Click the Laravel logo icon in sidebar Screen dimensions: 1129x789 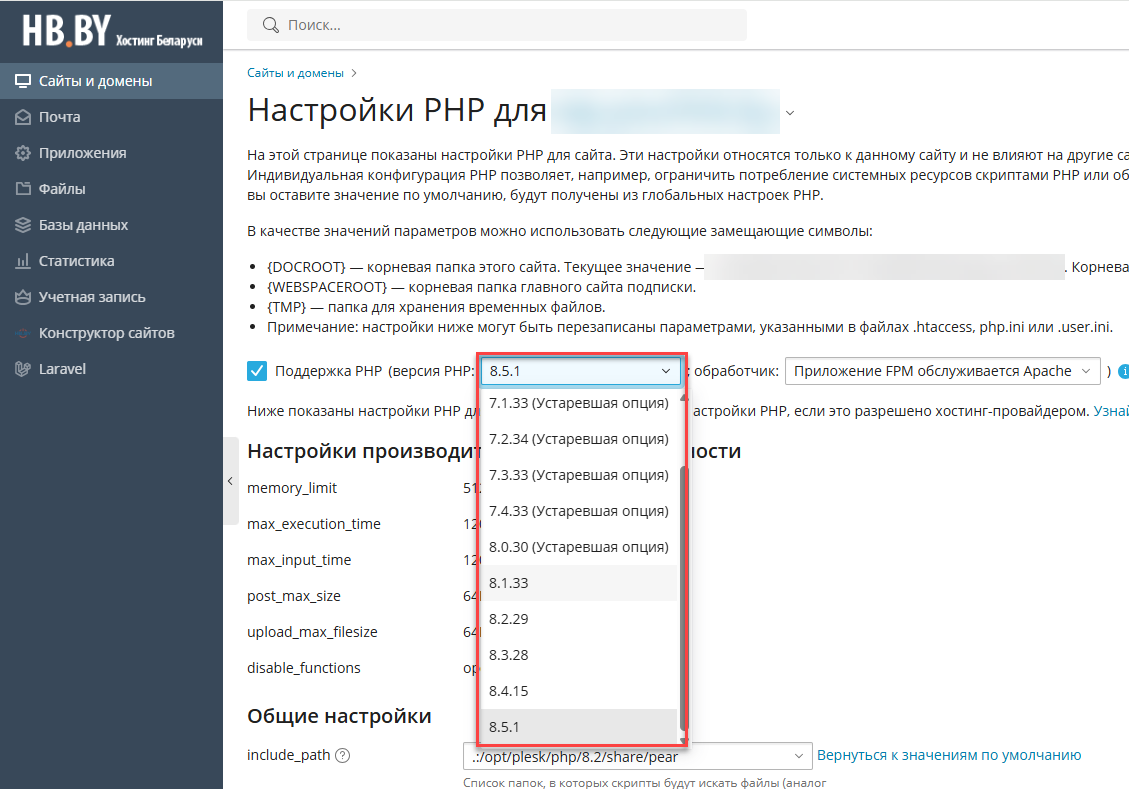pyautogui.click(x=23, y=369)
